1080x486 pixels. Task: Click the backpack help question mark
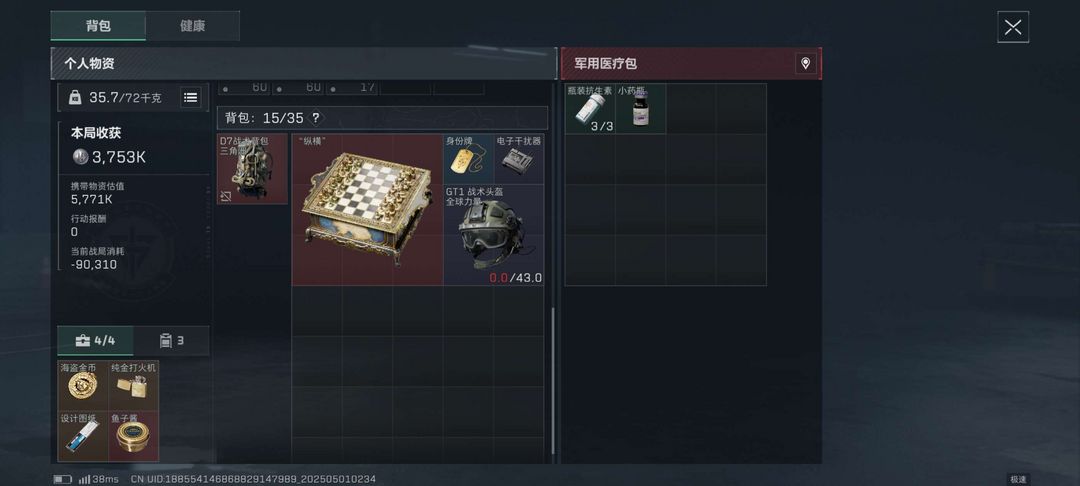[315, 118]
